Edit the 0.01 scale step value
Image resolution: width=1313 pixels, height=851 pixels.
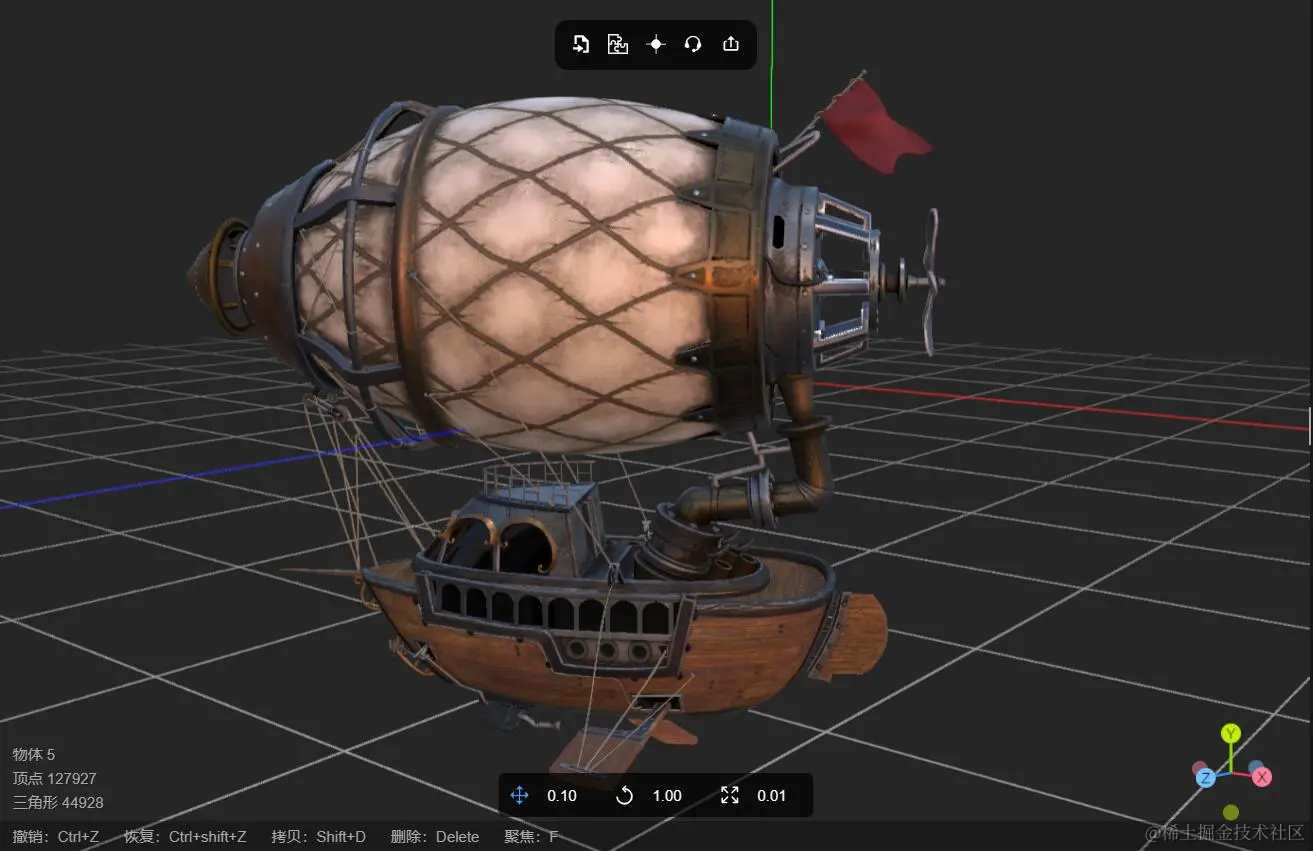point(772,796)
